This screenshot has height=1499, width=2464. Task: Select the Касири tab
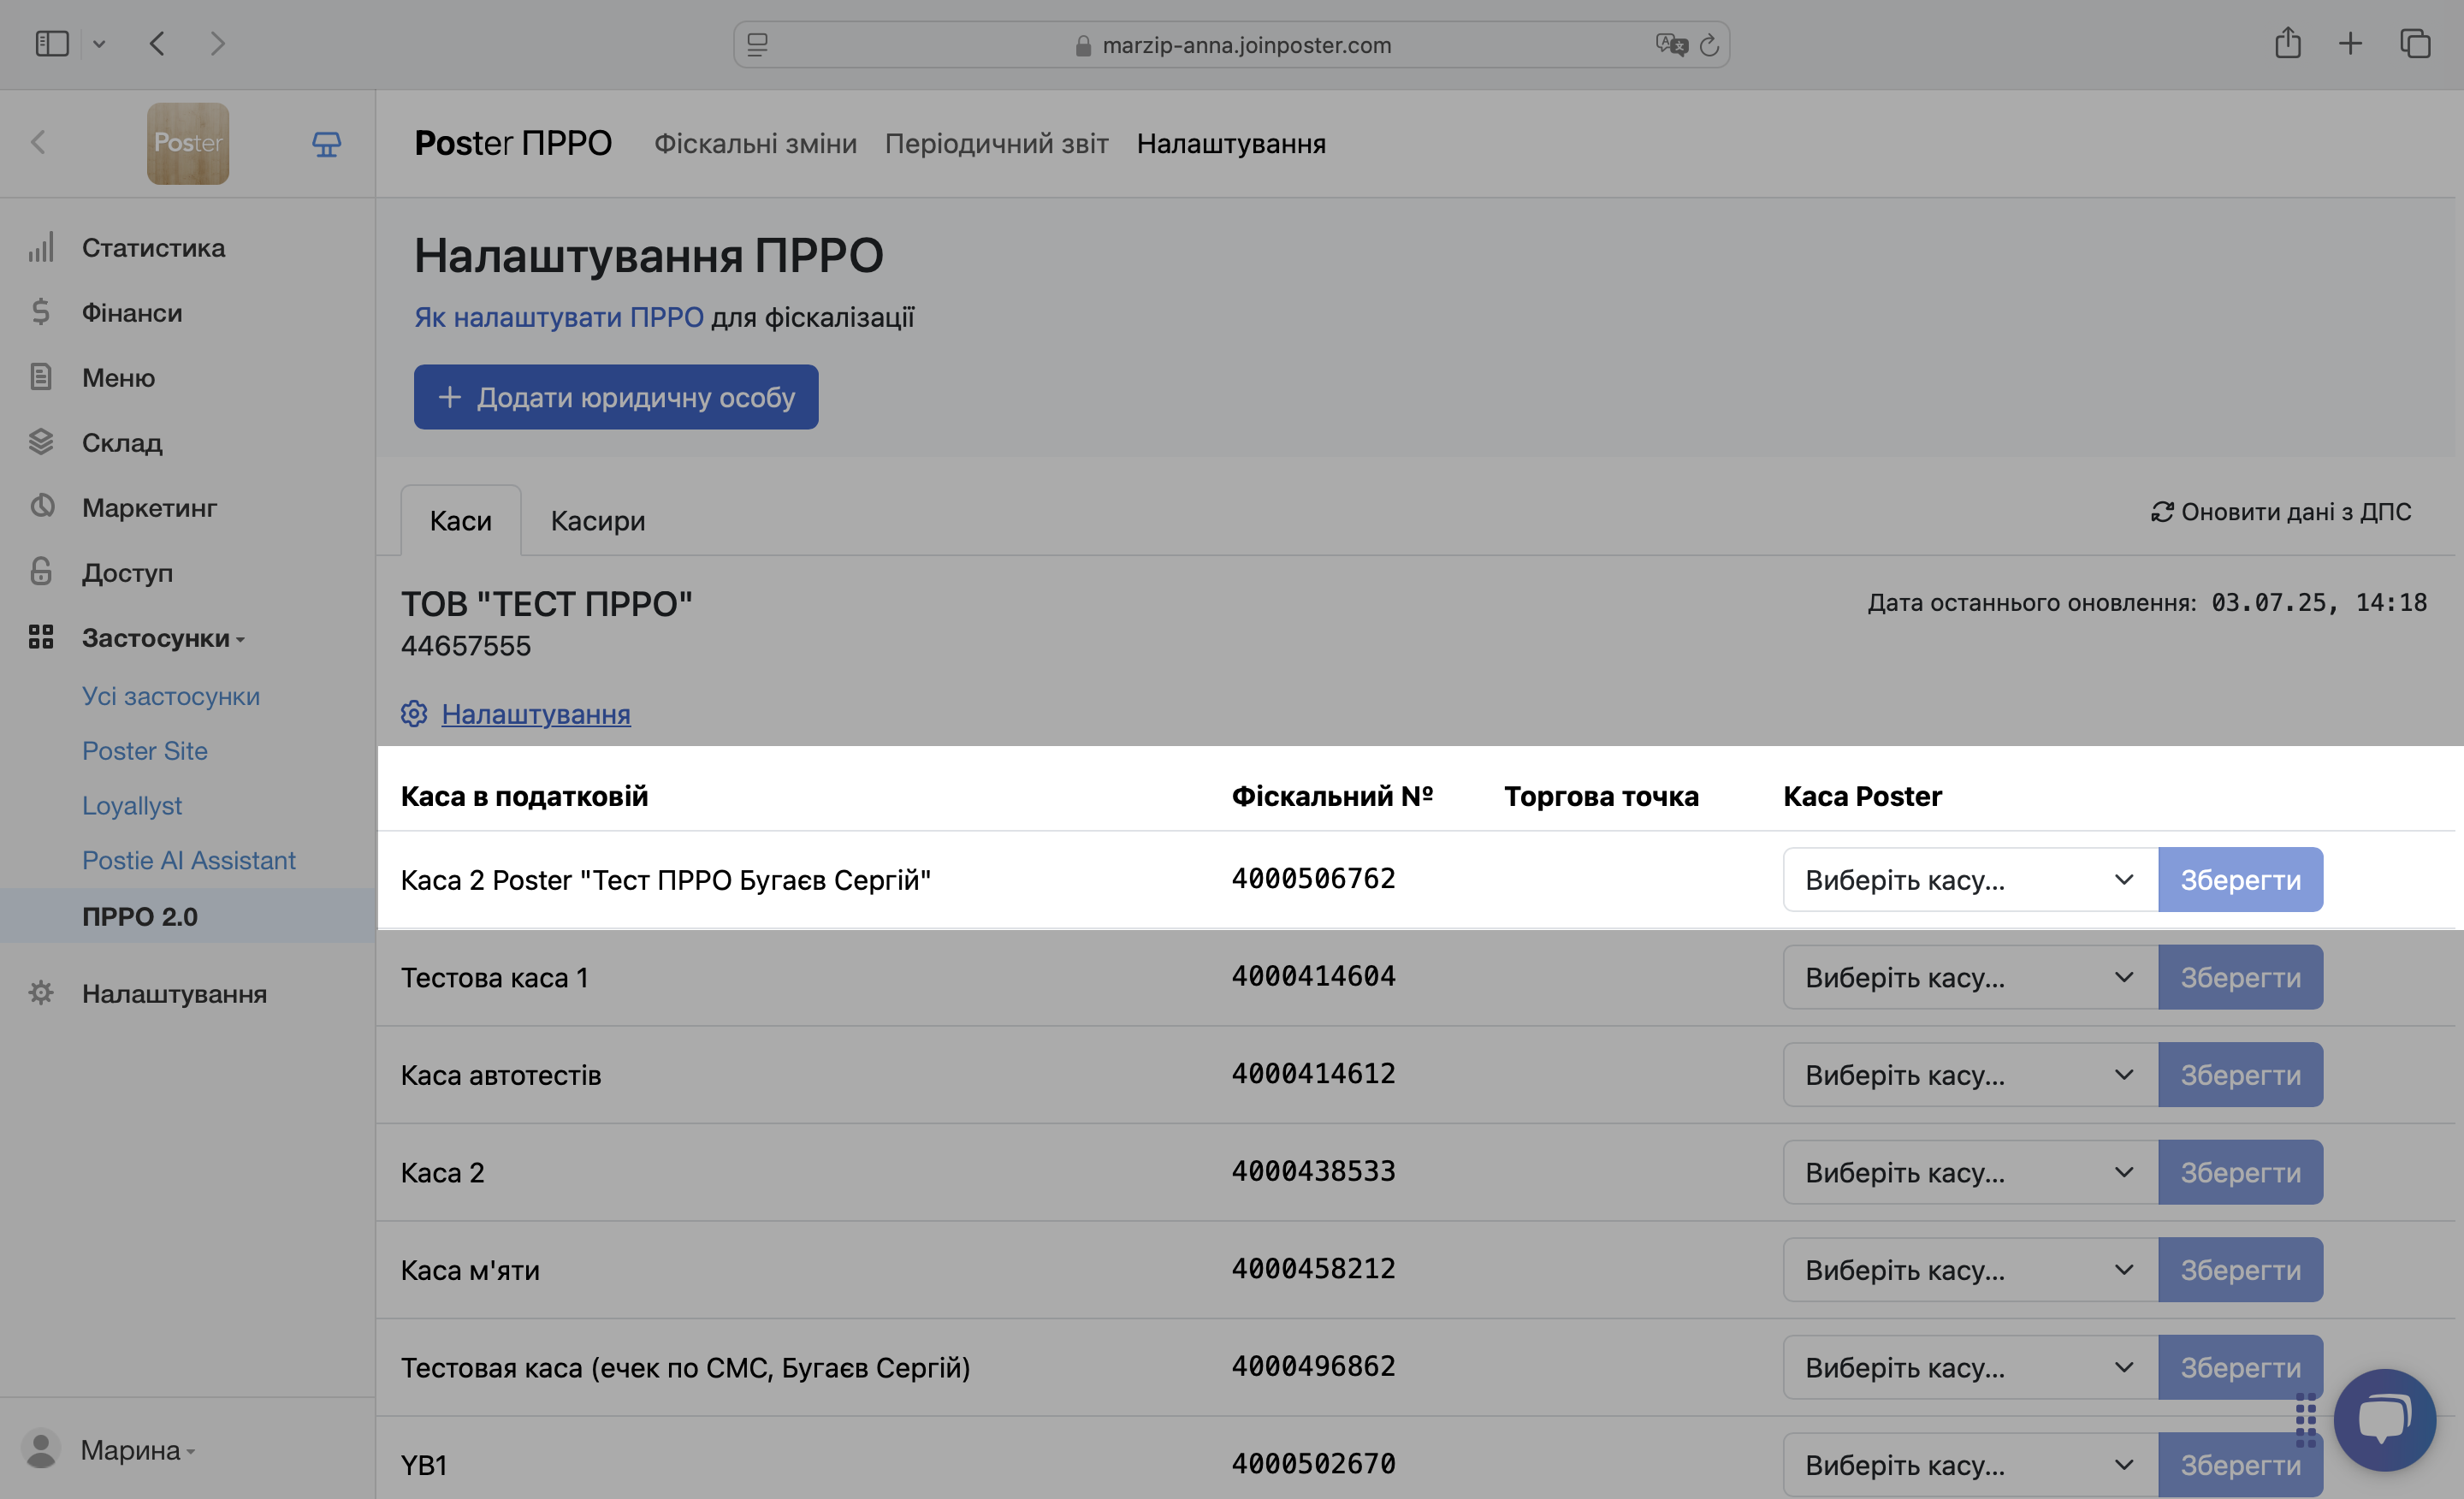(x=598, y=520)
